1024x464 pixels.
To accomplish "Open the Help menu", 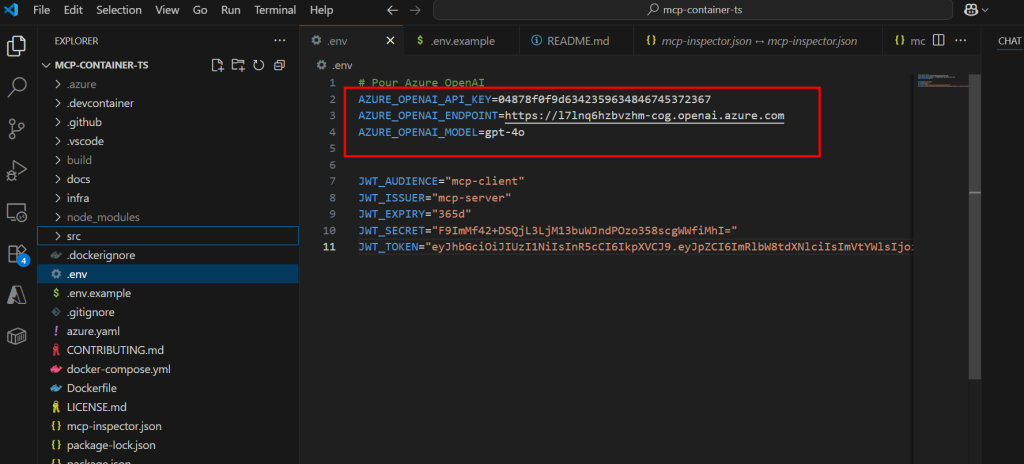I will (x=321, y=10).
